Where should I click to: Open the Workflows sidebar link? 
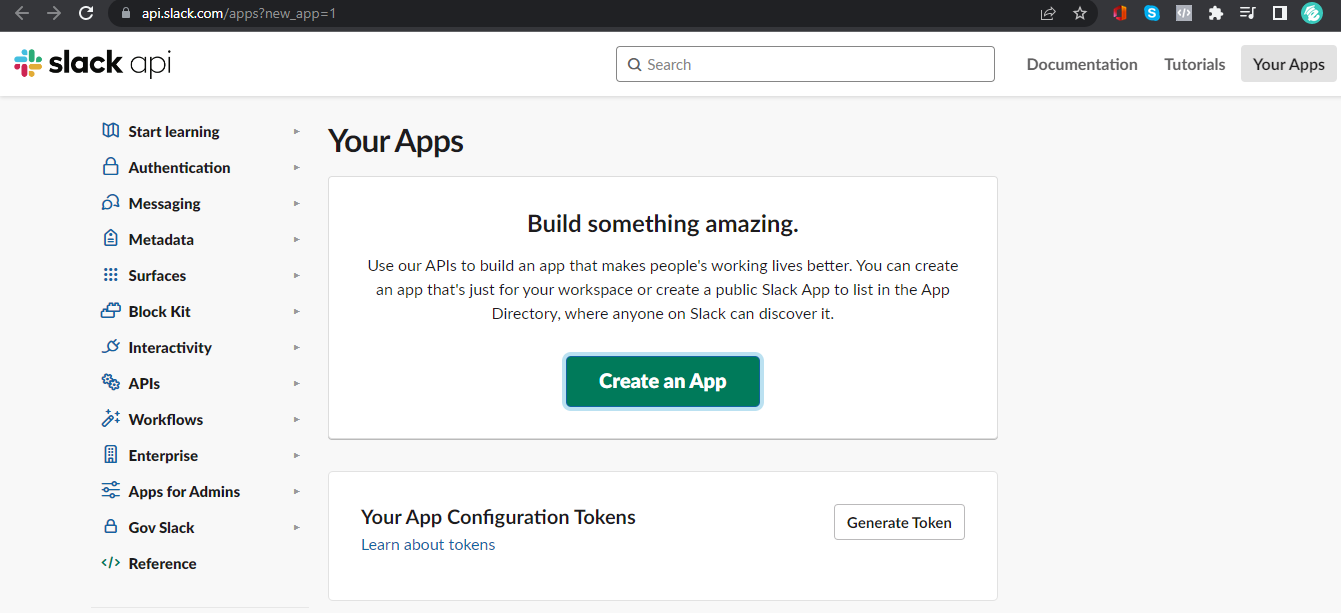click(166, 419)
